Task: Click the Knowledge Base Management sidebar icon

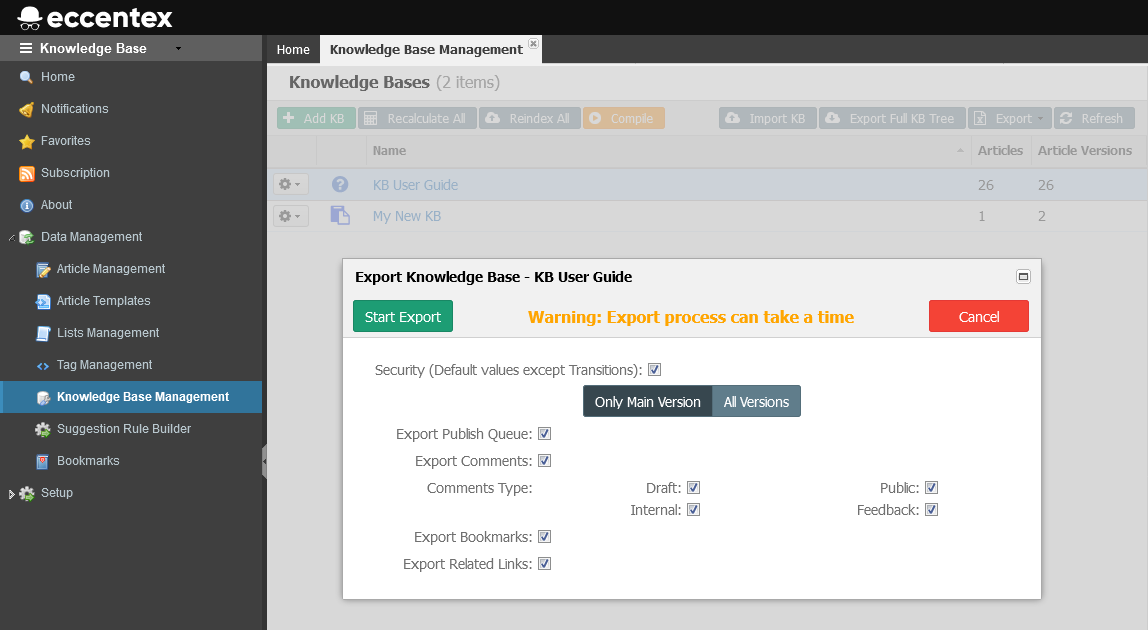Action: pos(43,397)
